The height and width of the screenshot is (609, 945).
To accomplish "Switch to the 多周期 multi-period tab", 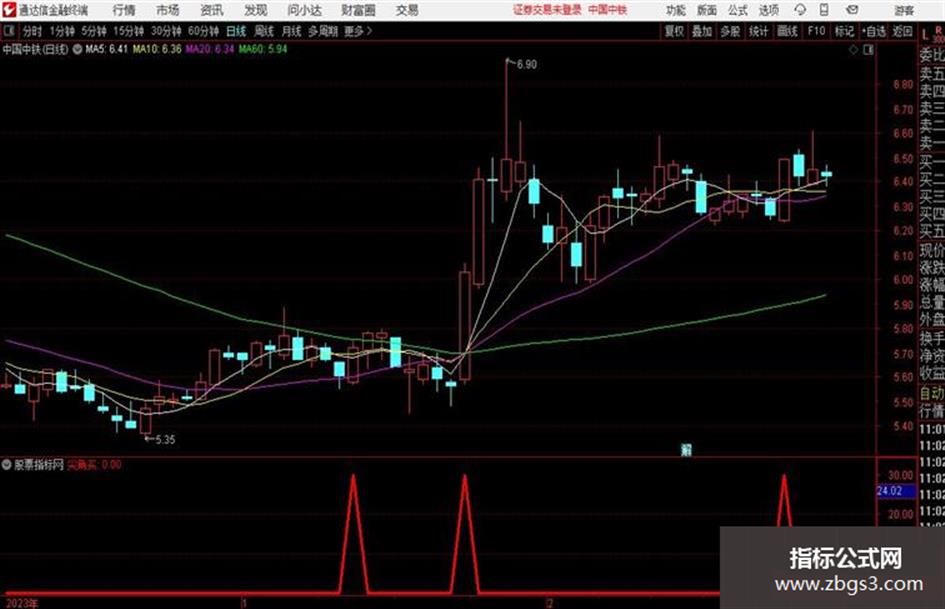I will (323, 31).
